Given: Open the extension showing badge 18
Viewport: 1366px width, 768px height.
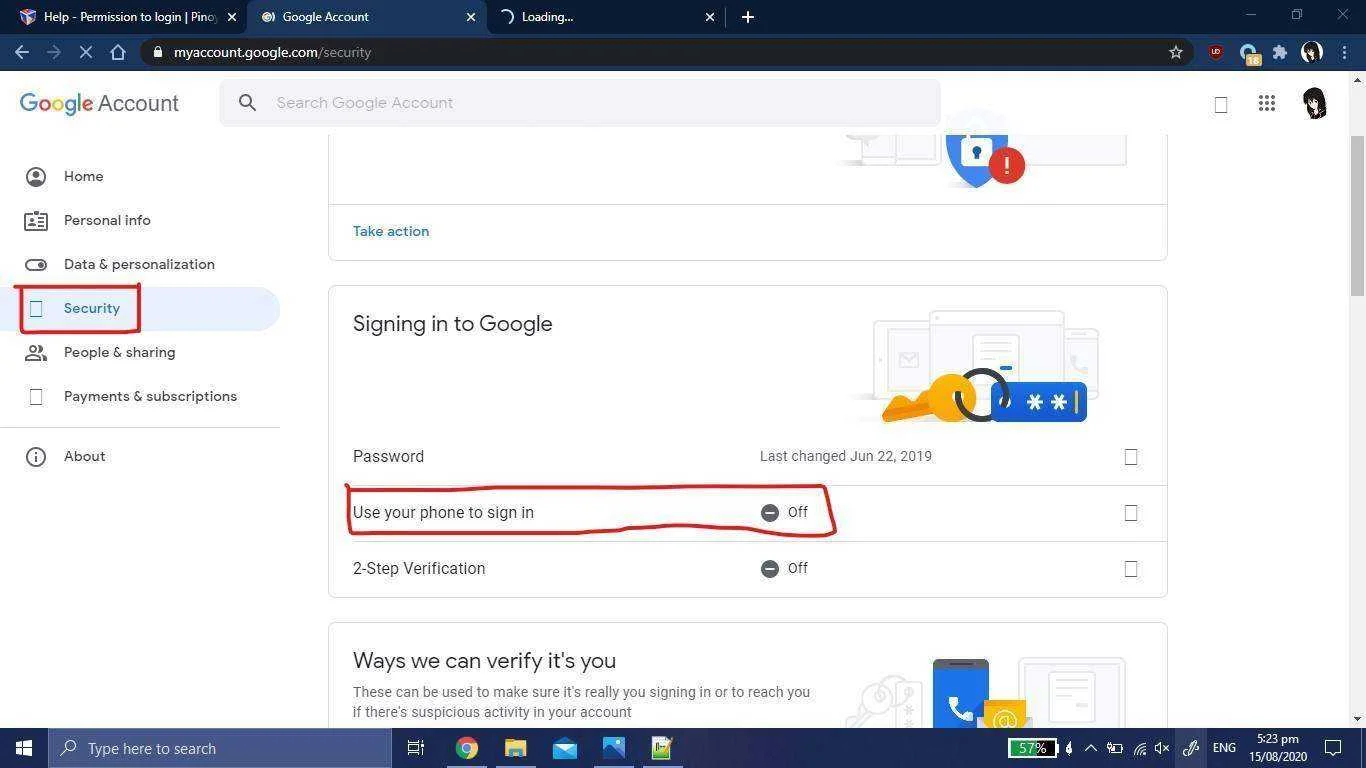Looking at the screenshot, I should click(1248, 53).
